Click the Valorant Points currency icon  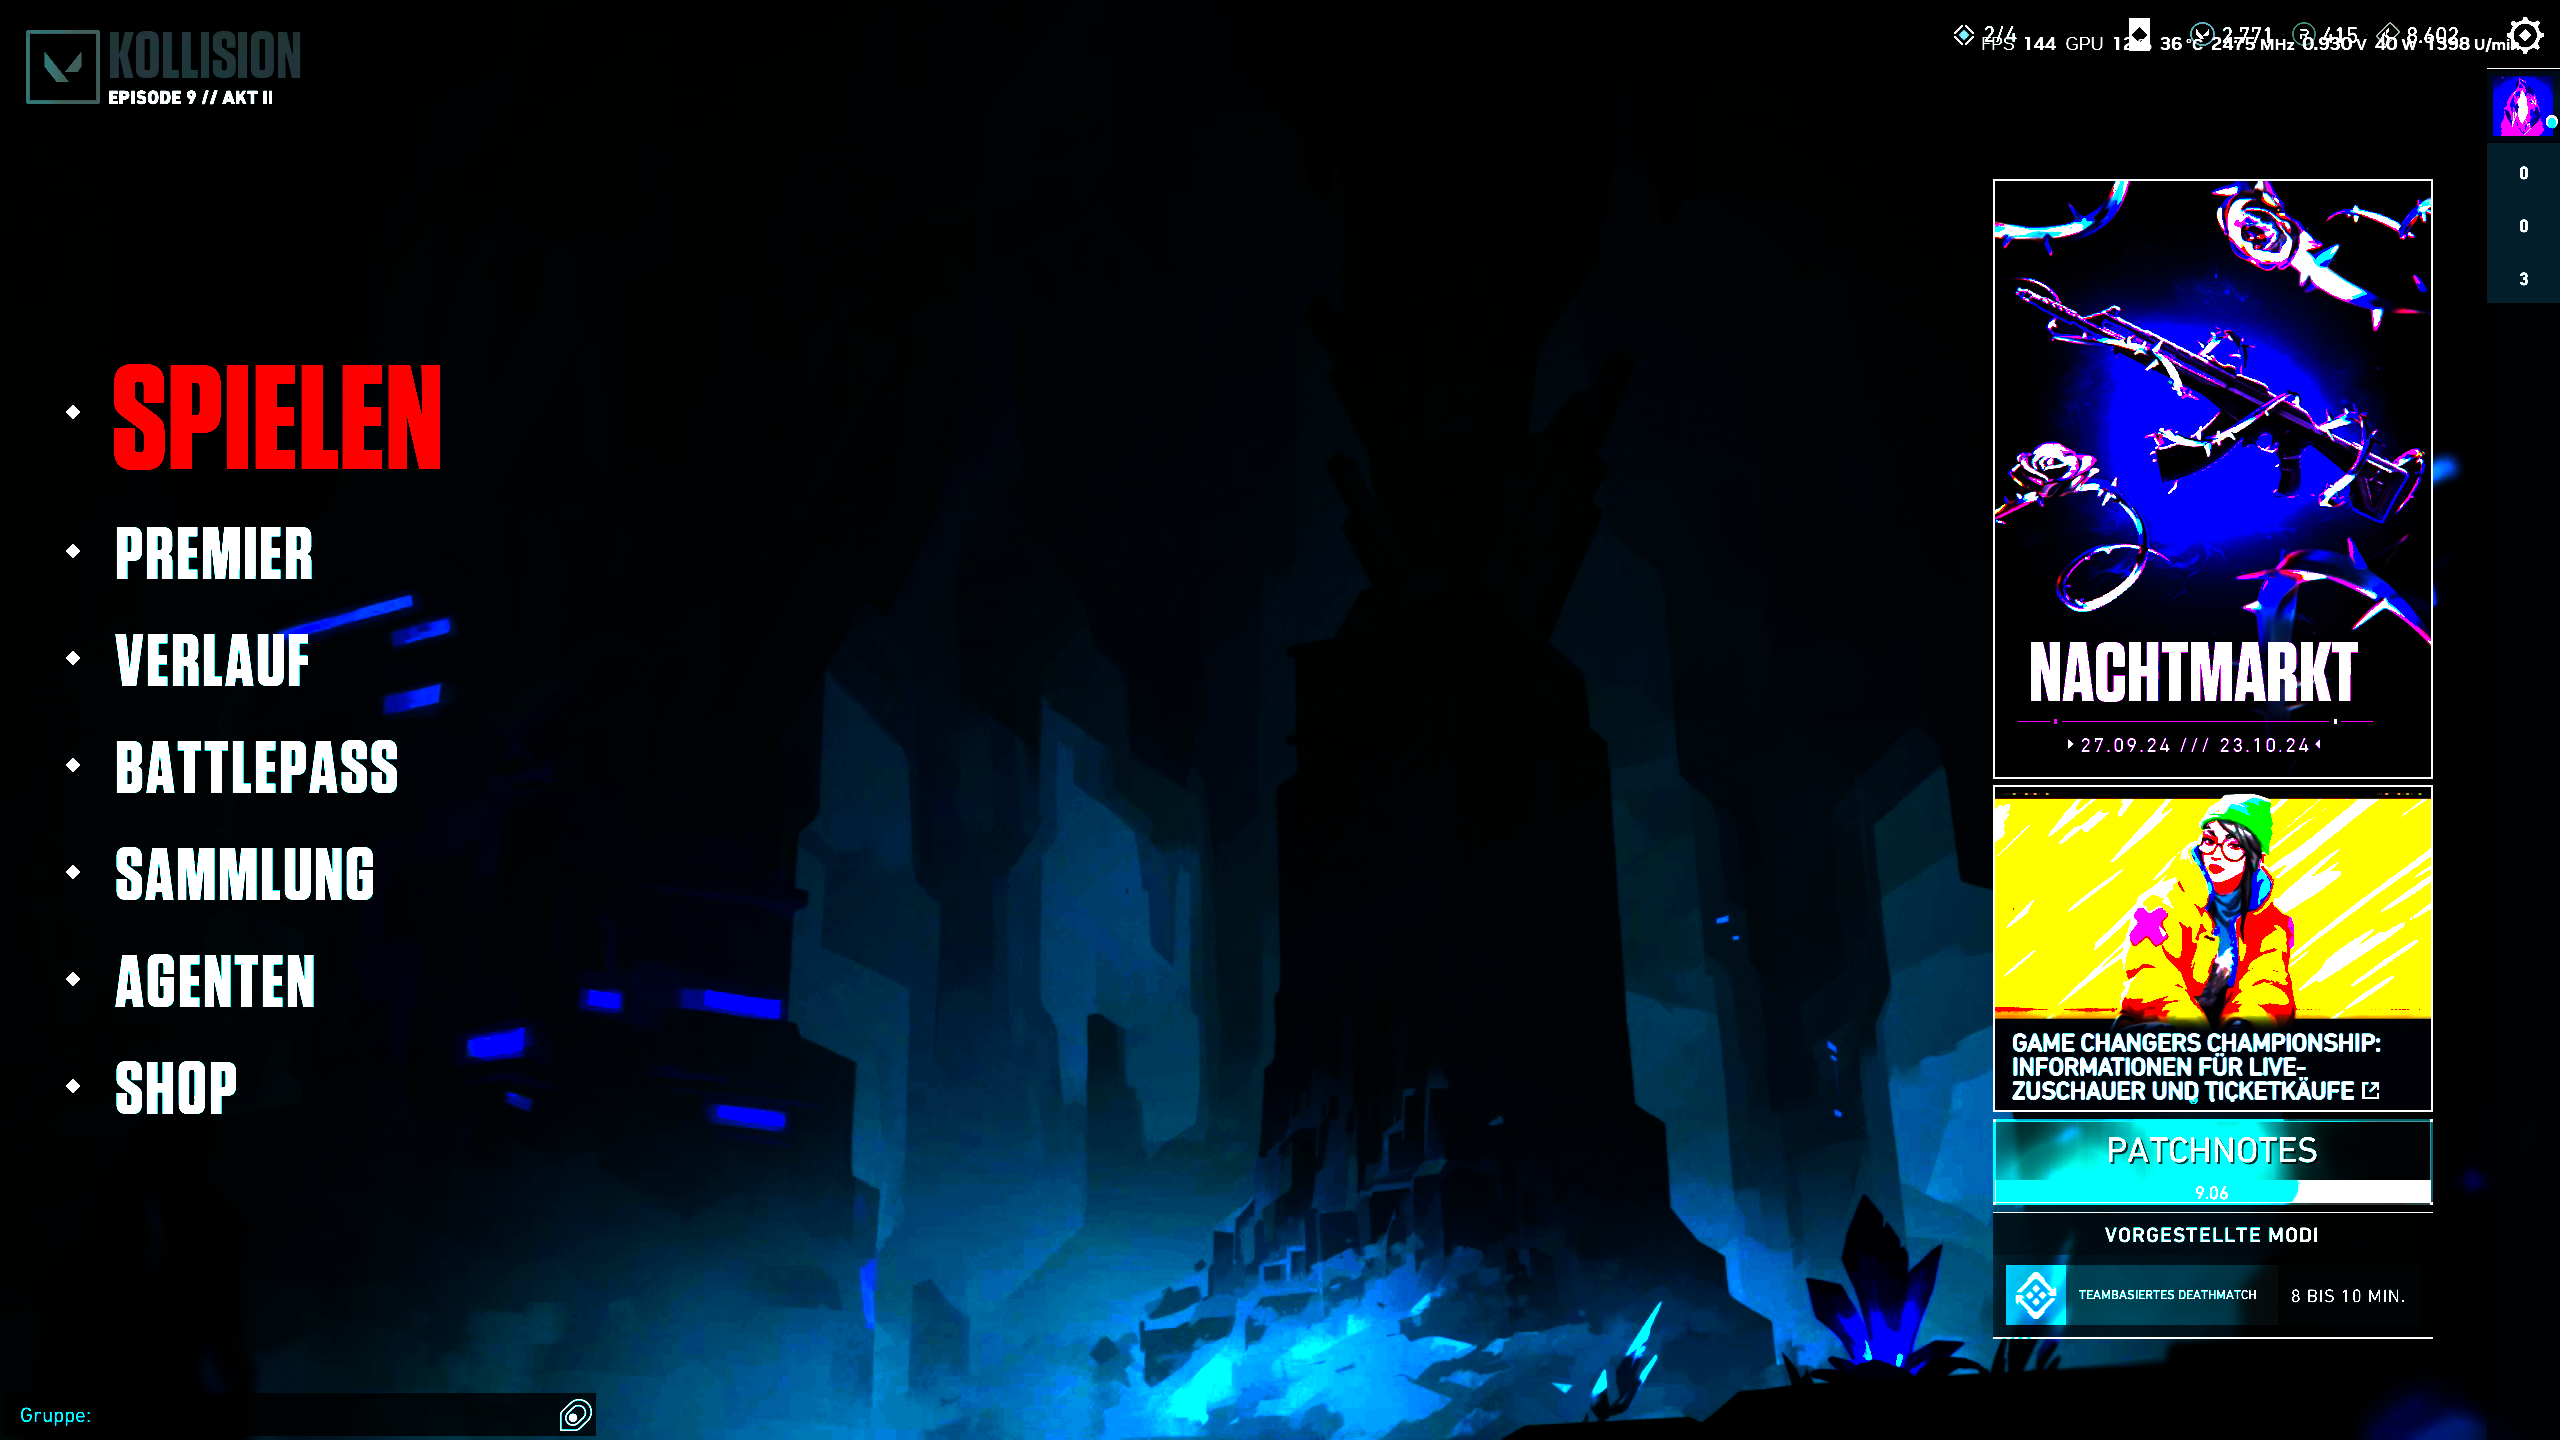pyautogui.click(x=2202, y=35)
